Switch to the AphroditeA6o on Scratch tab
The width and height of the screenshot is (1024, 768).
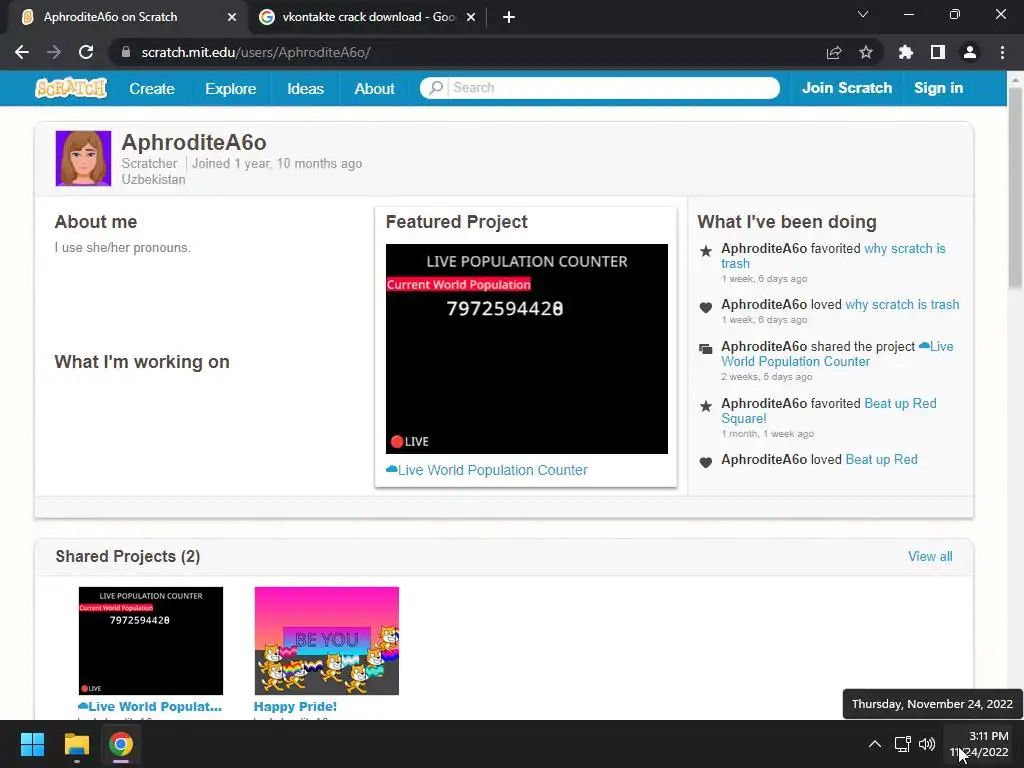124,17
